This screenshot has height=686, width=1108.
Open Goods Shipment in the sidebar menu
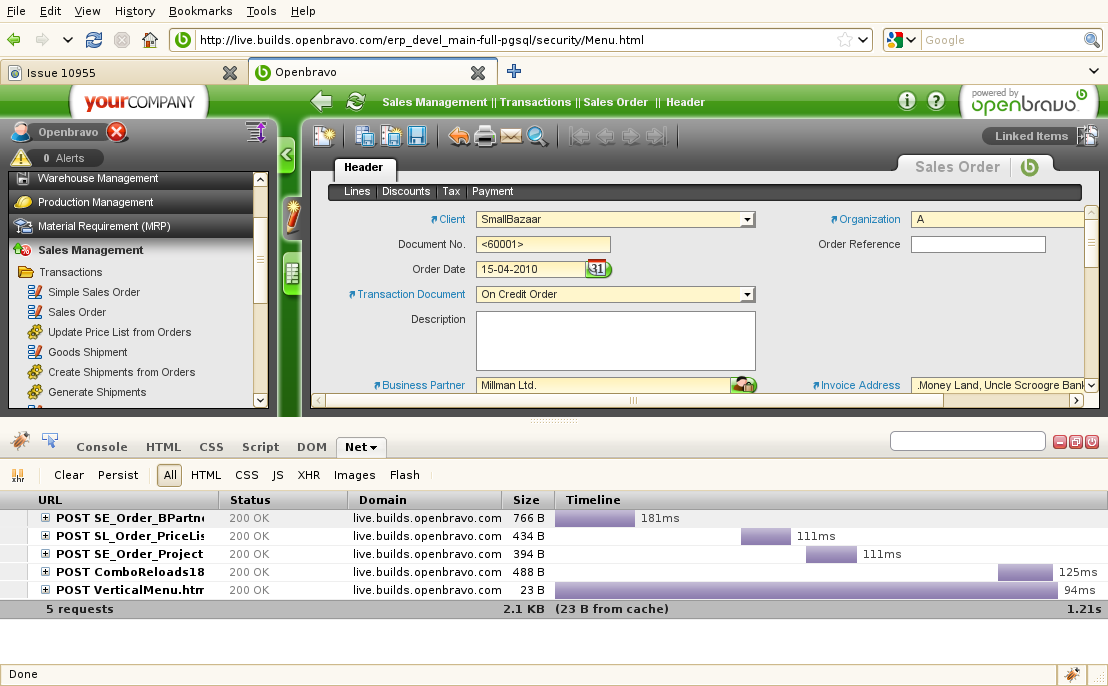[88, 352]
